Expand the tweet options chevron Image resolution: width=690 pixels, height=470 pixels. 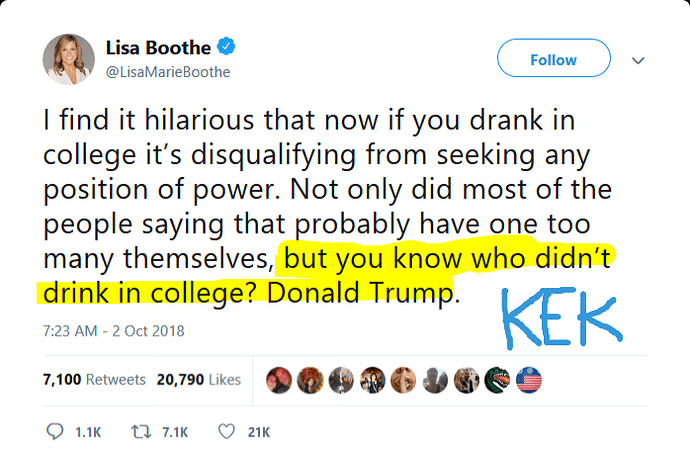click(638, 60)
